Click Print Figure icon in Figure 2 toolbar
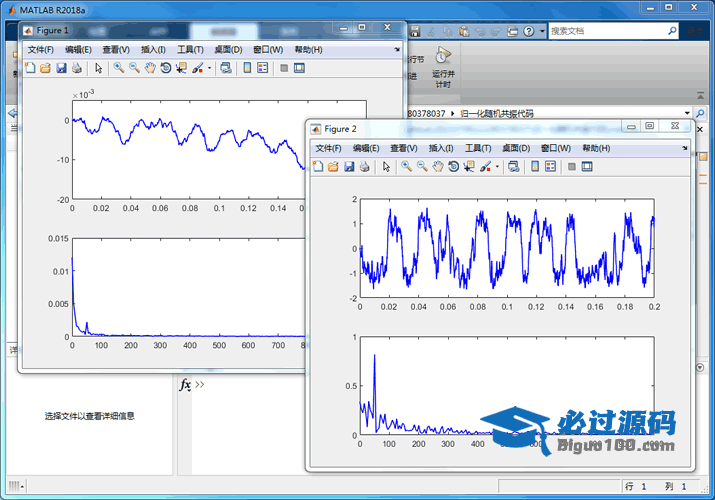 (365, 167)
